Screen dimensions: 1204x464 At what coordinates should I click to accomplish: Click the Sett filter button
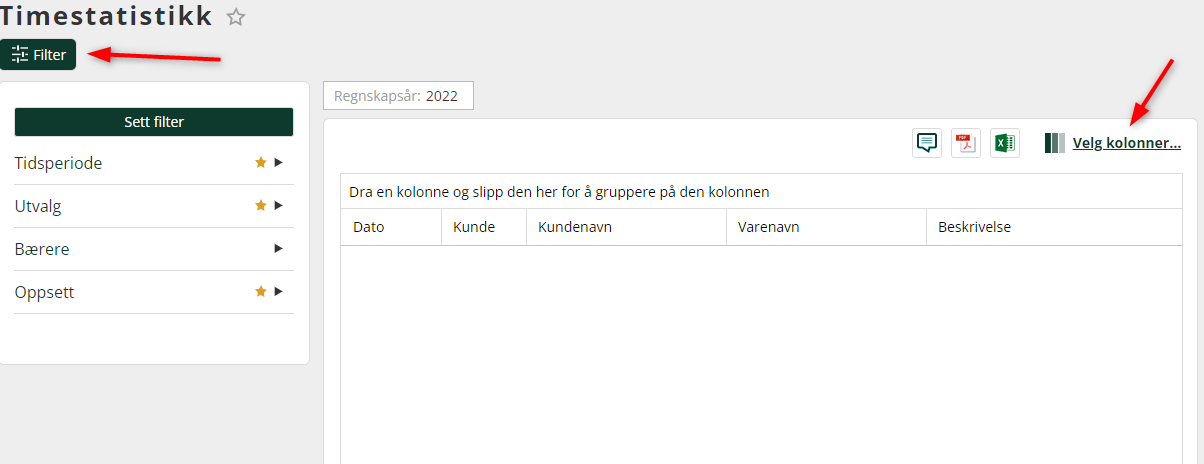(154, 122)
